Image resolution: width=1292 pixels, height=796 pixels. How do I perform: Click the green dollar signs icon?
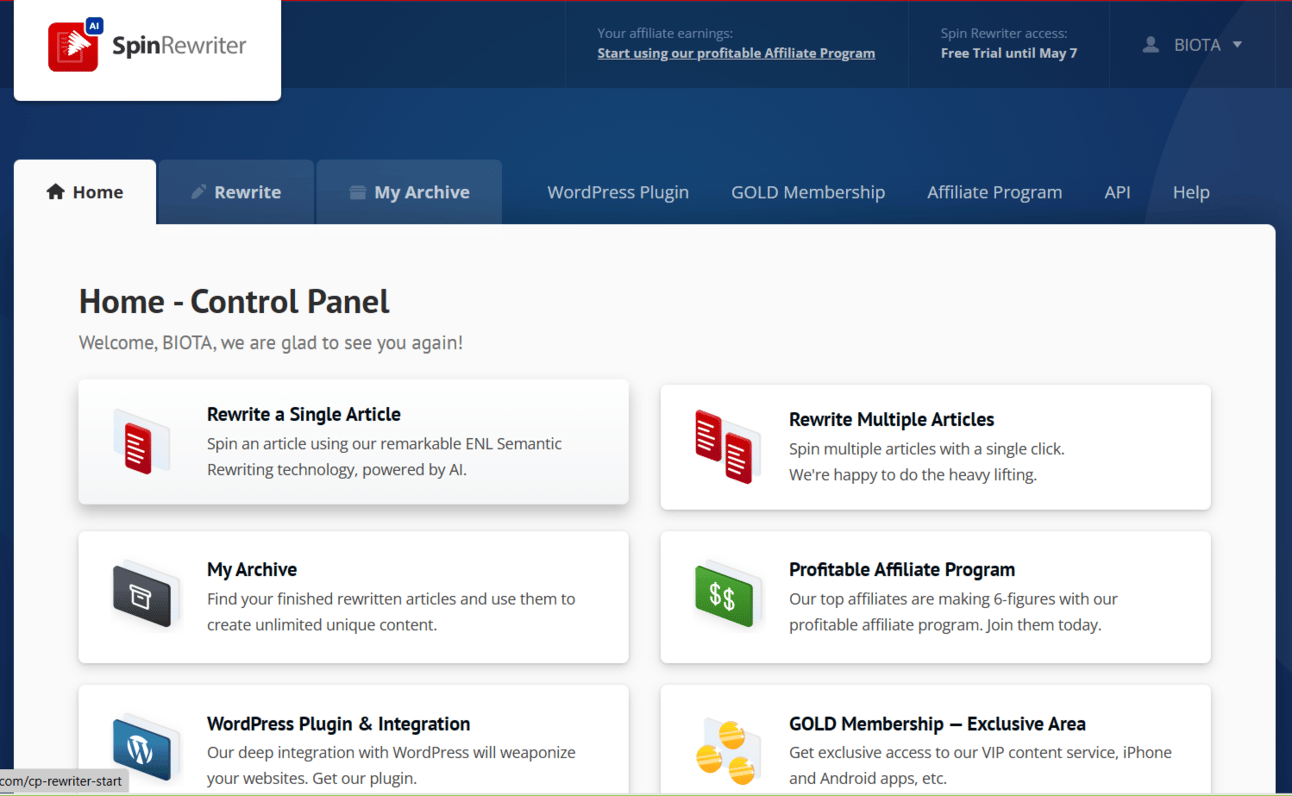pyautogui.click(x=726, y=596)
